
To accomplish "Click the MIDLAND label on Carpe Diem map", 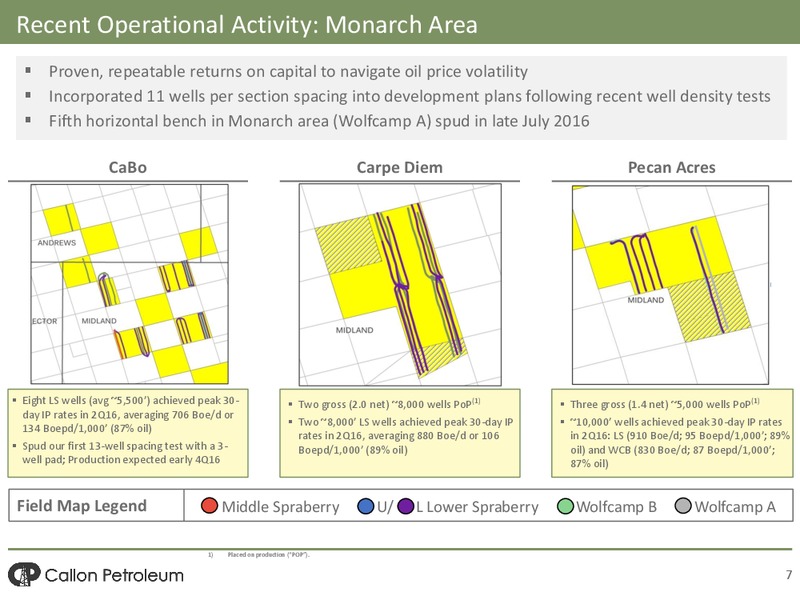I will (x=354, y=330).
